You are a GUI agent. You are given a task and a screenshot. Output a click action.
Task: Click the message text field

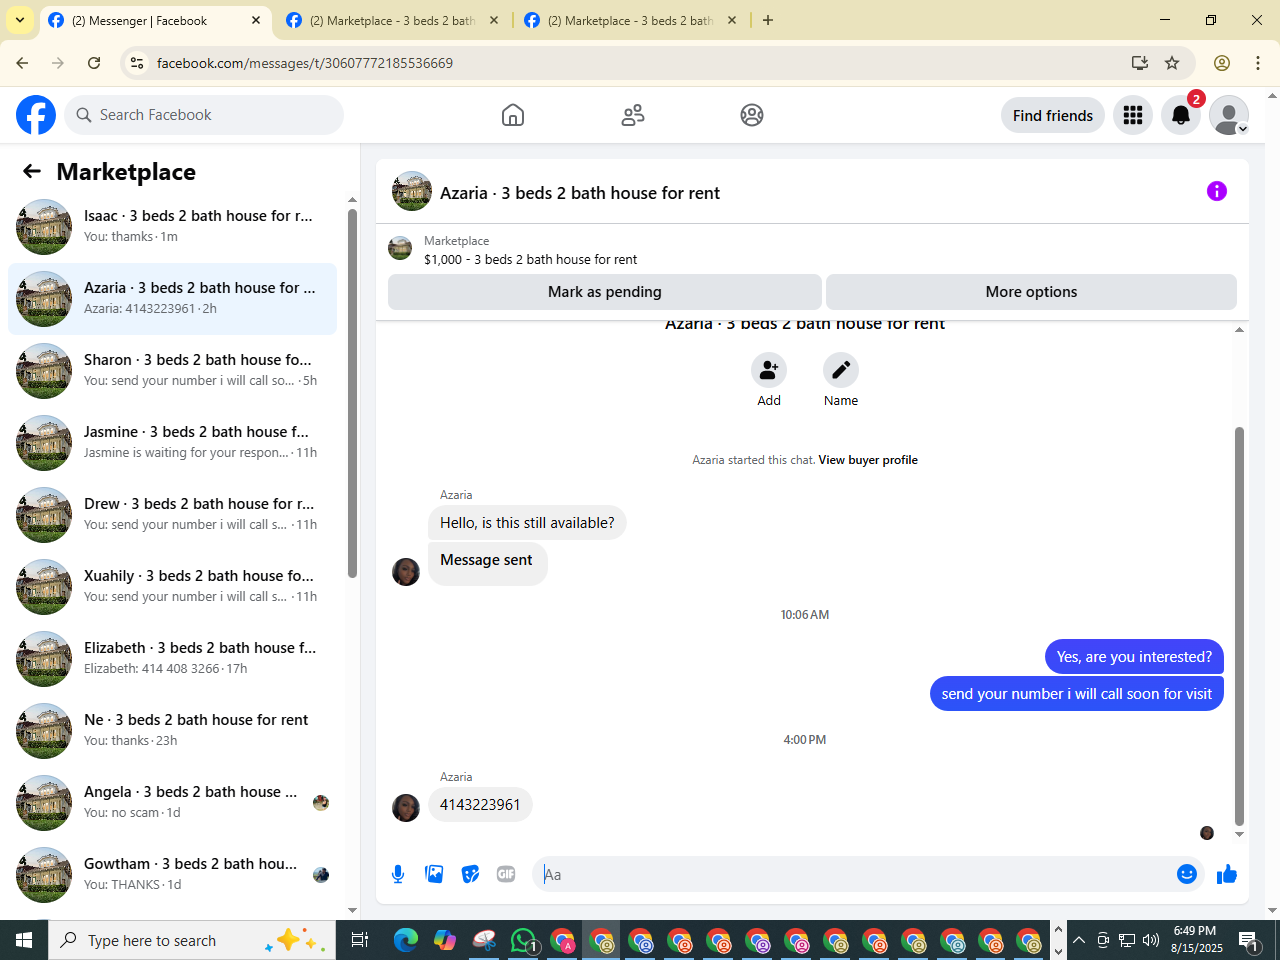coord(855,874)
